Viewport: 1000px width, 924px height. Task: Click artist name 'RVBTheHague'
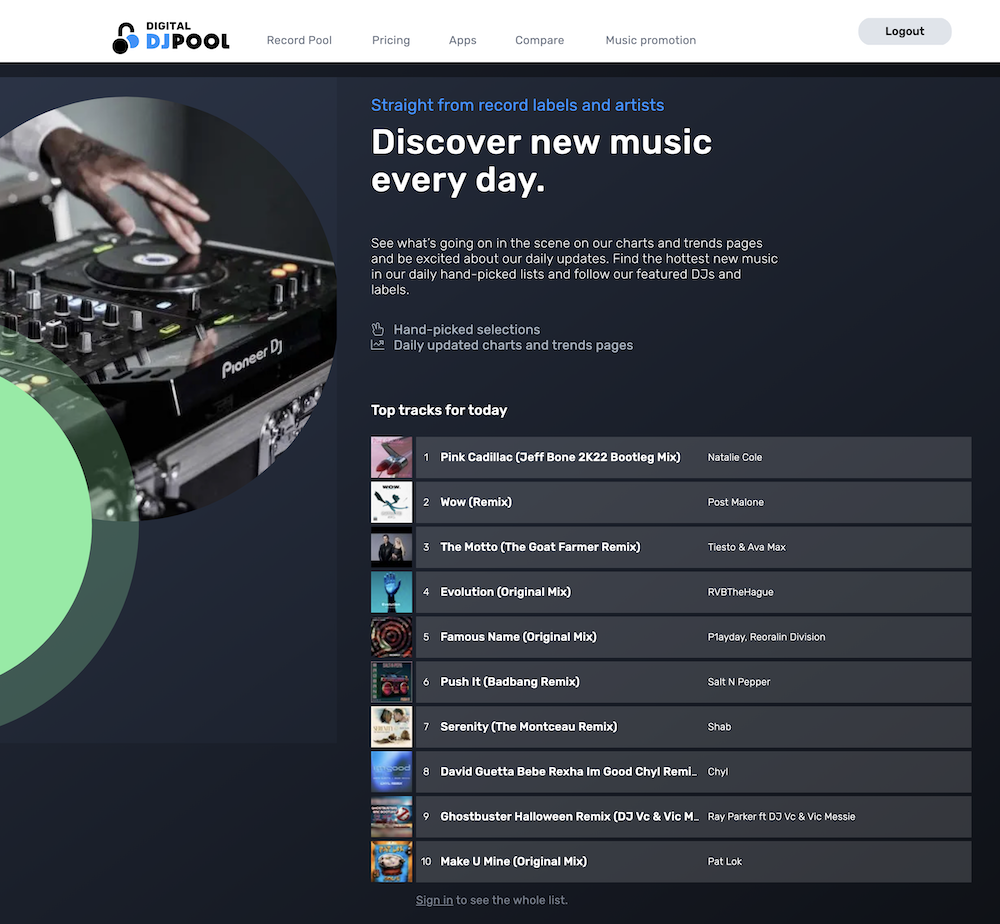pyautogui.click(x=740, y=592)
